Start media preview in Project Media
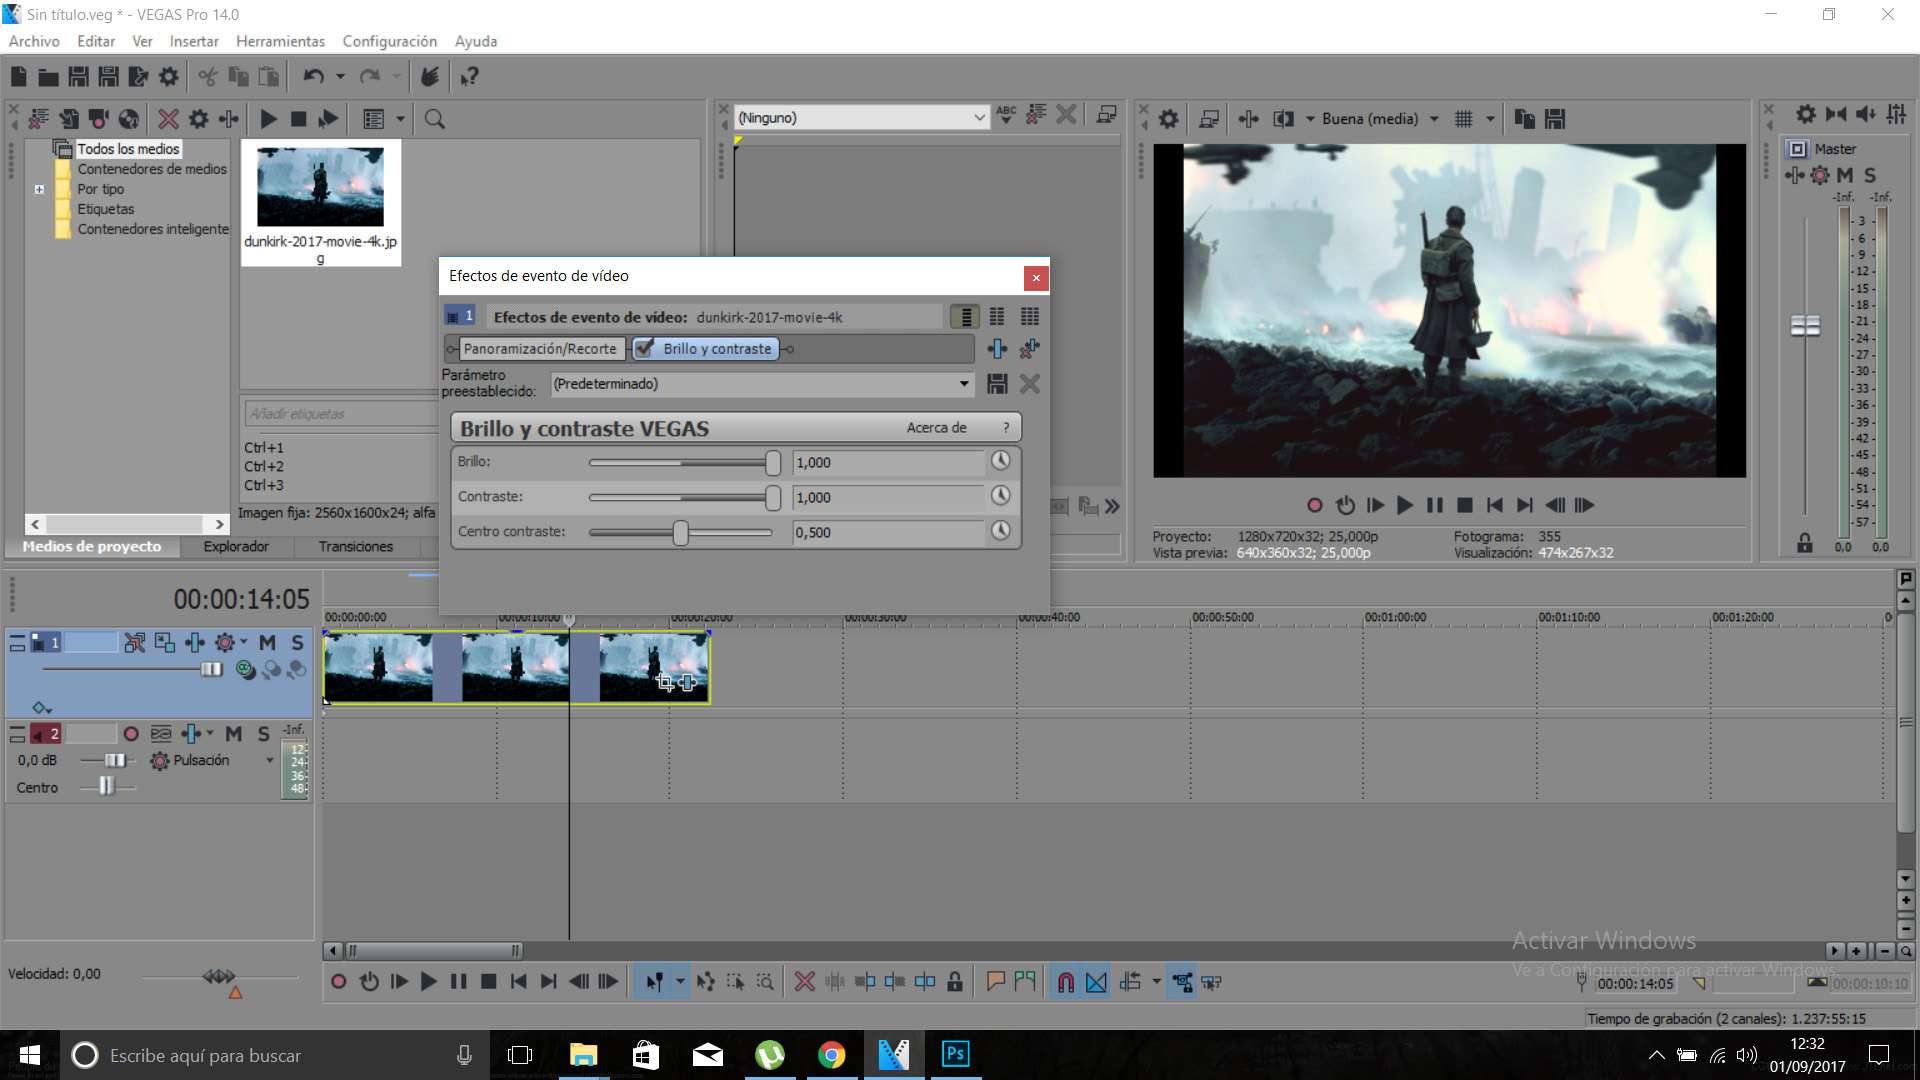 [268, 119]
